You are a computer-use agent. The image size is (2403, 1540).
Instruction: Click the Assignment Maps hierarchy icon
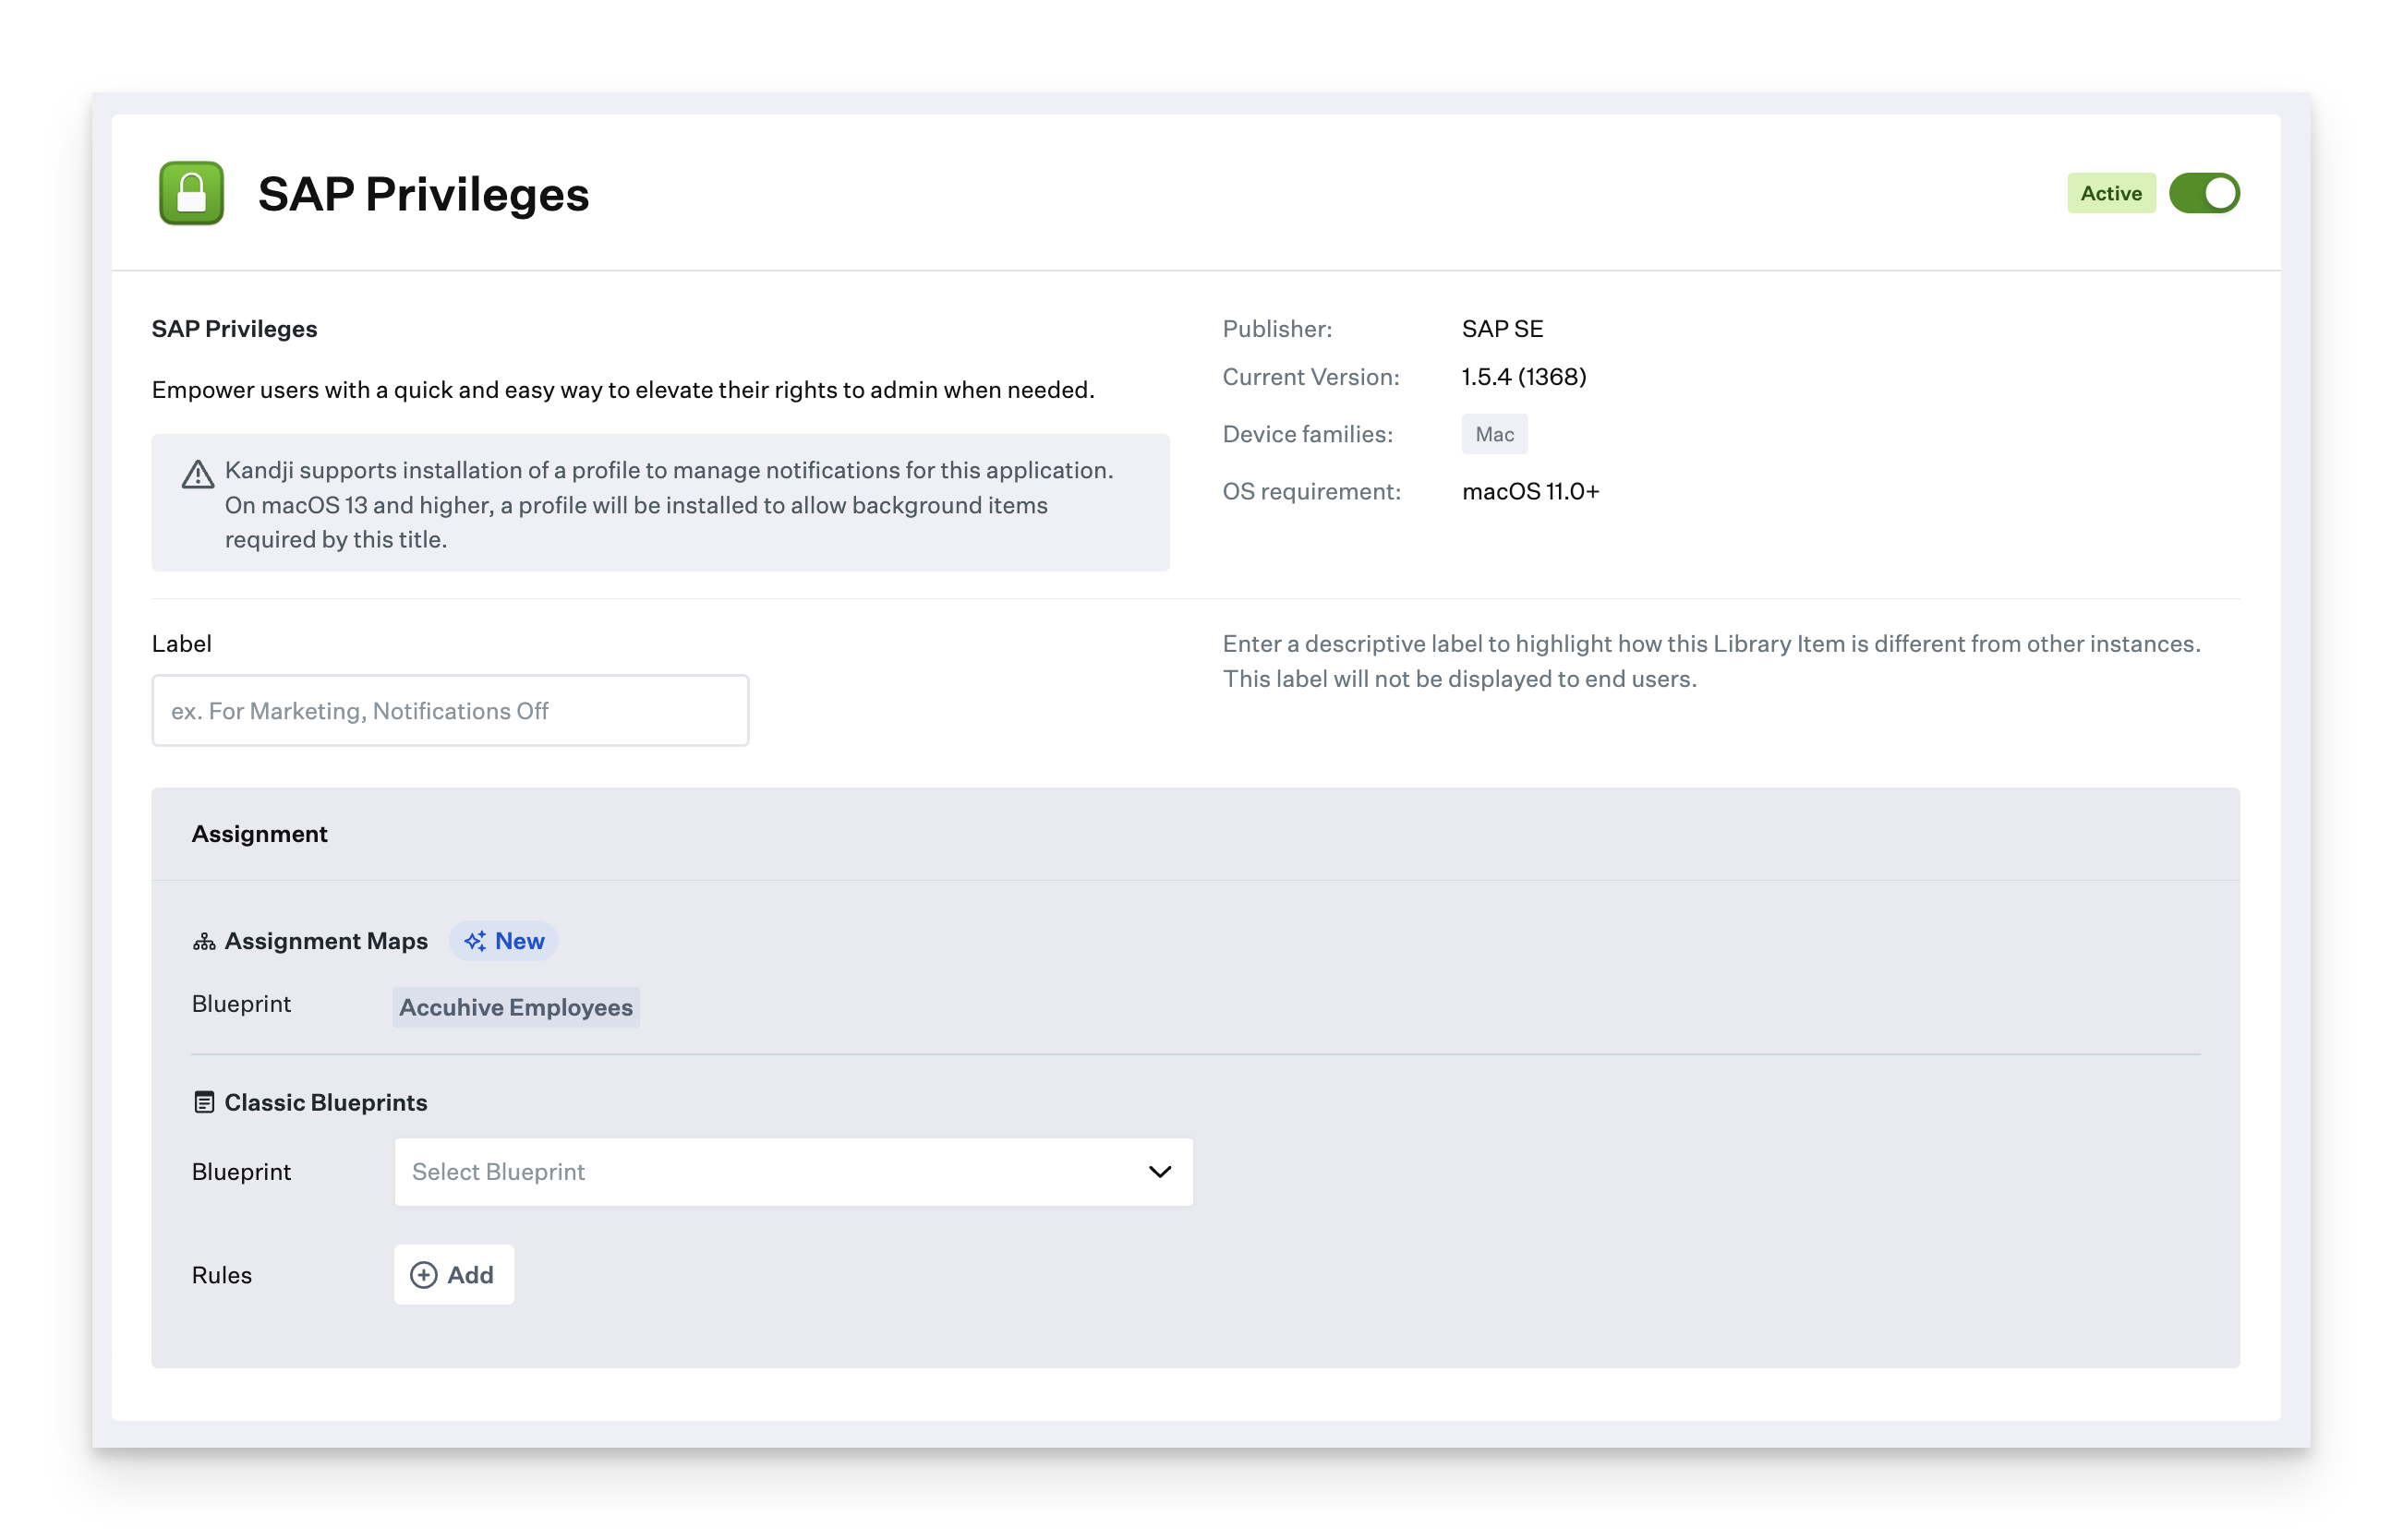click(204, 941)
